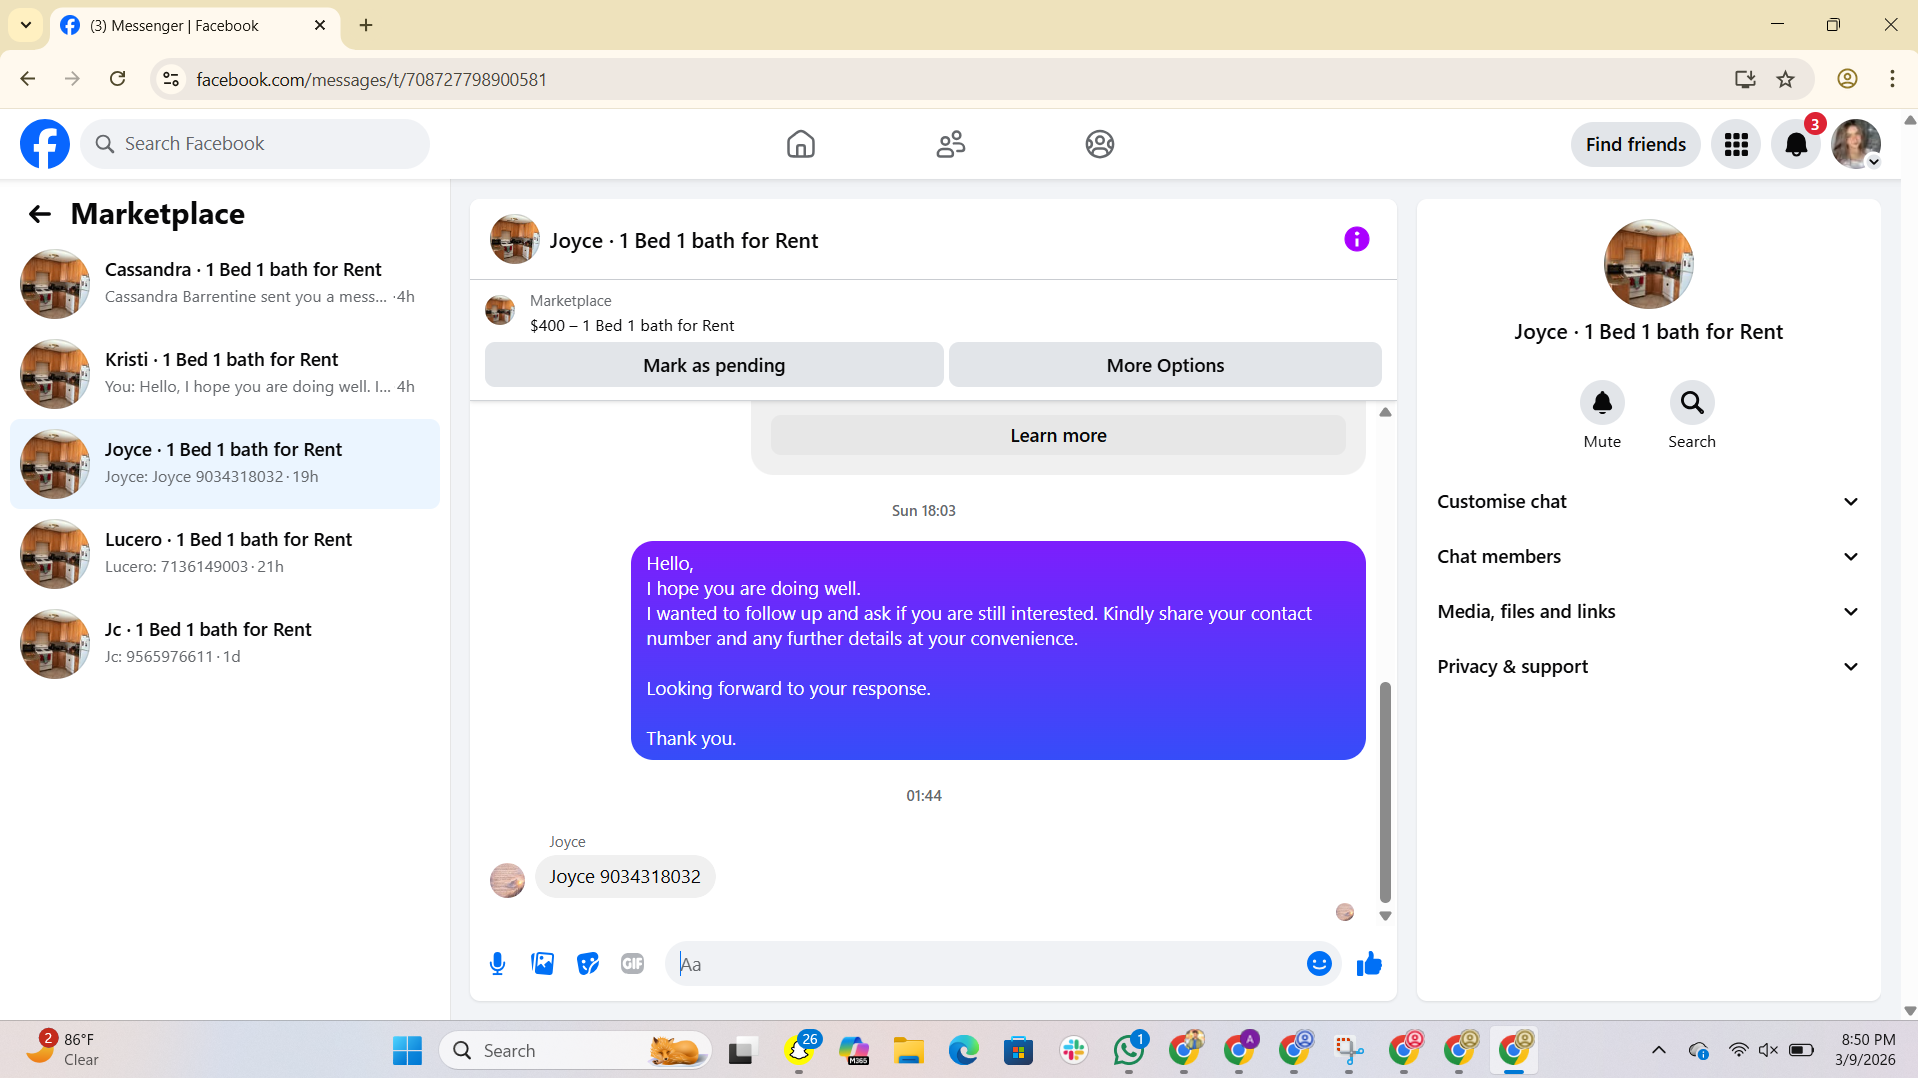Send a thumbs-up like
Viewport: 1918px width, 1078px height.
point(1369,964)
